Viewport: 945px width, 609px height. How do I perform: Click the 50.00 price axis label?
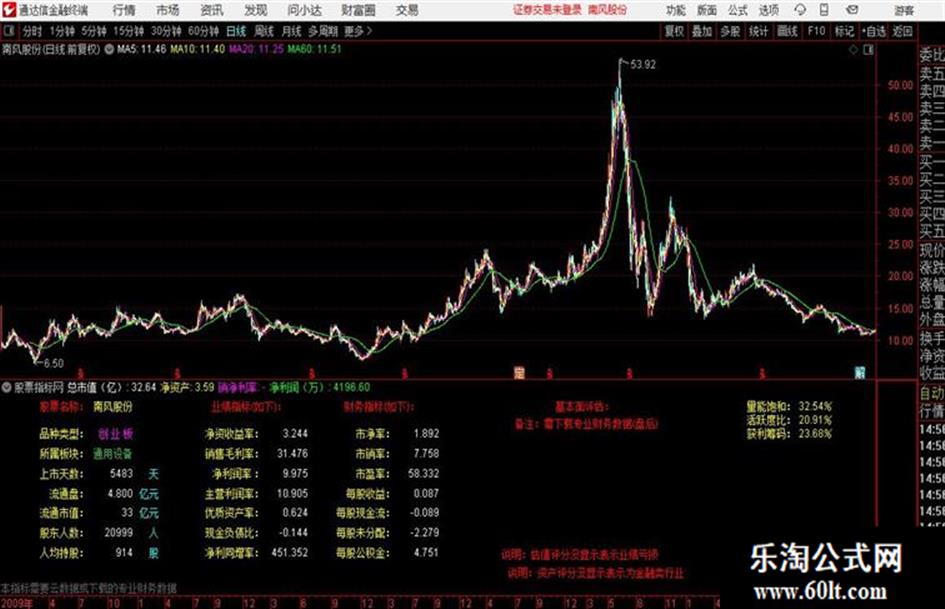(x=900, y=85)
